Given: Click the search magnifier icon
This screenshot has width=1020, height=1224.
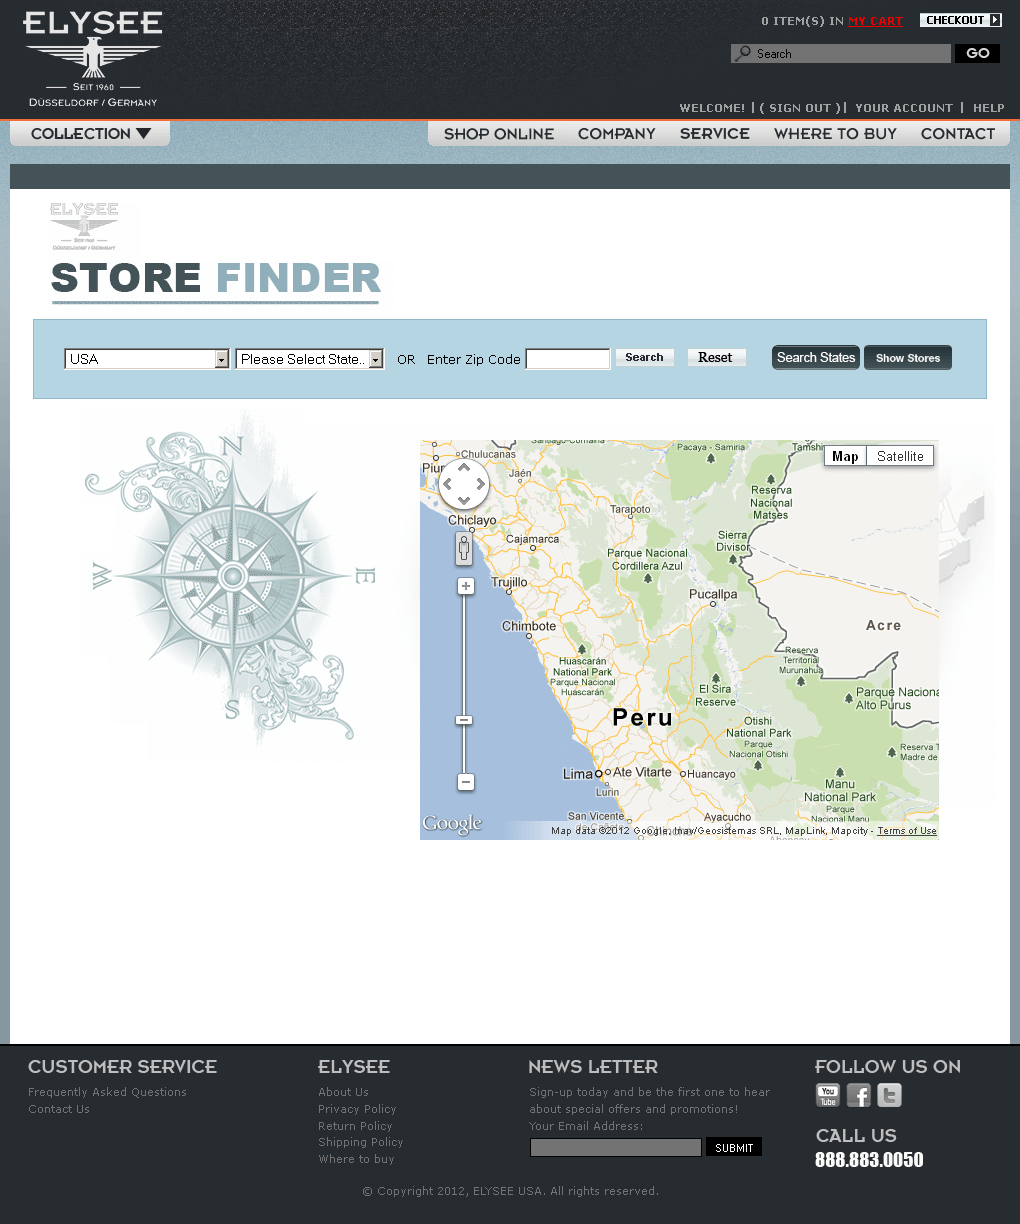Looking at the screenshot, I should coord(743,53).
